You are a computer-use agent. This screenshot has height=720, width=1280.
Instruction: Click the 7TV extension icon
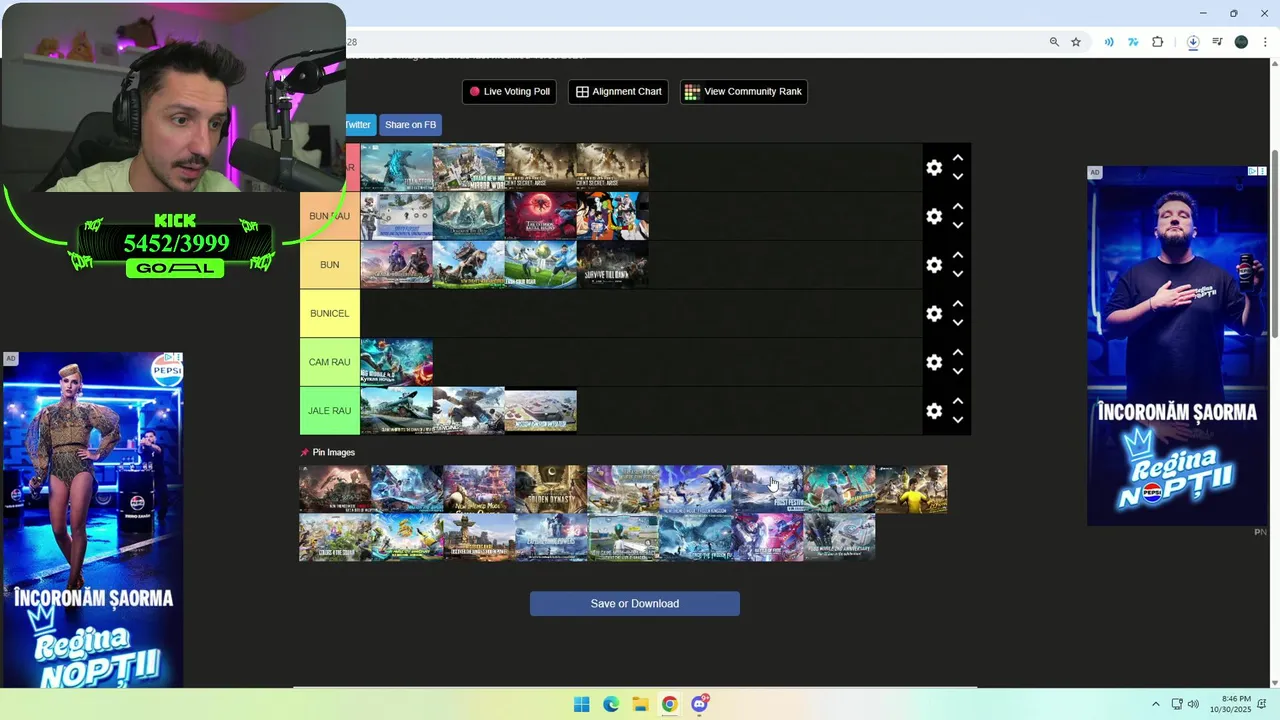1133,42
